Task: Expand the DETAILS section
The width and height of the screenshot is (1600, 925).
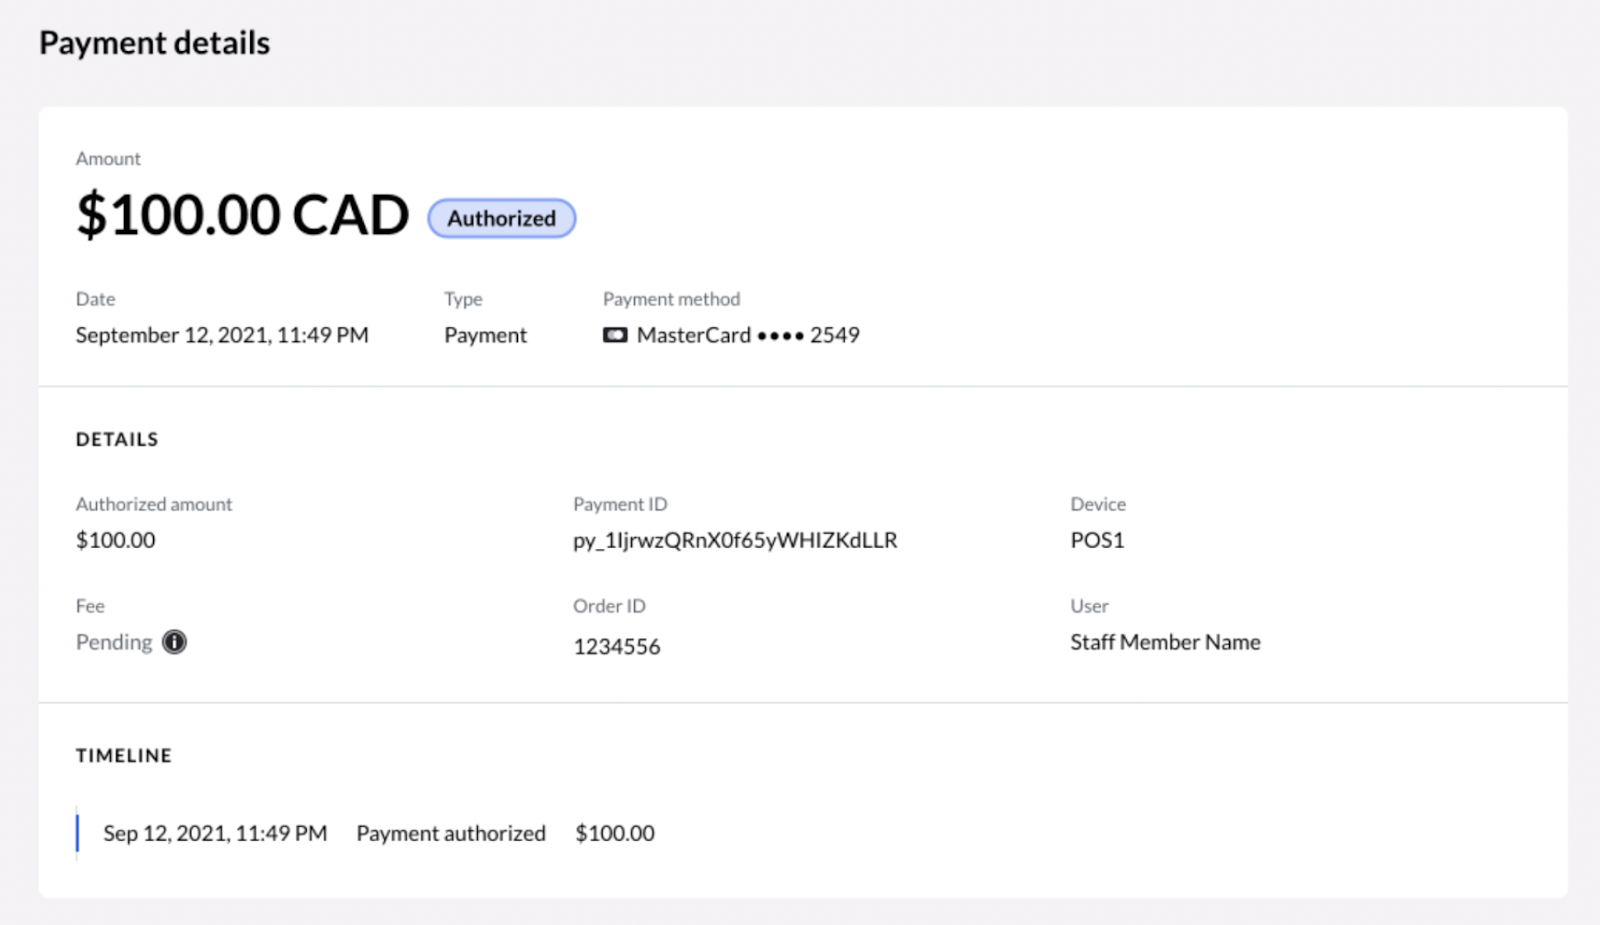Action: click(117, 438)
